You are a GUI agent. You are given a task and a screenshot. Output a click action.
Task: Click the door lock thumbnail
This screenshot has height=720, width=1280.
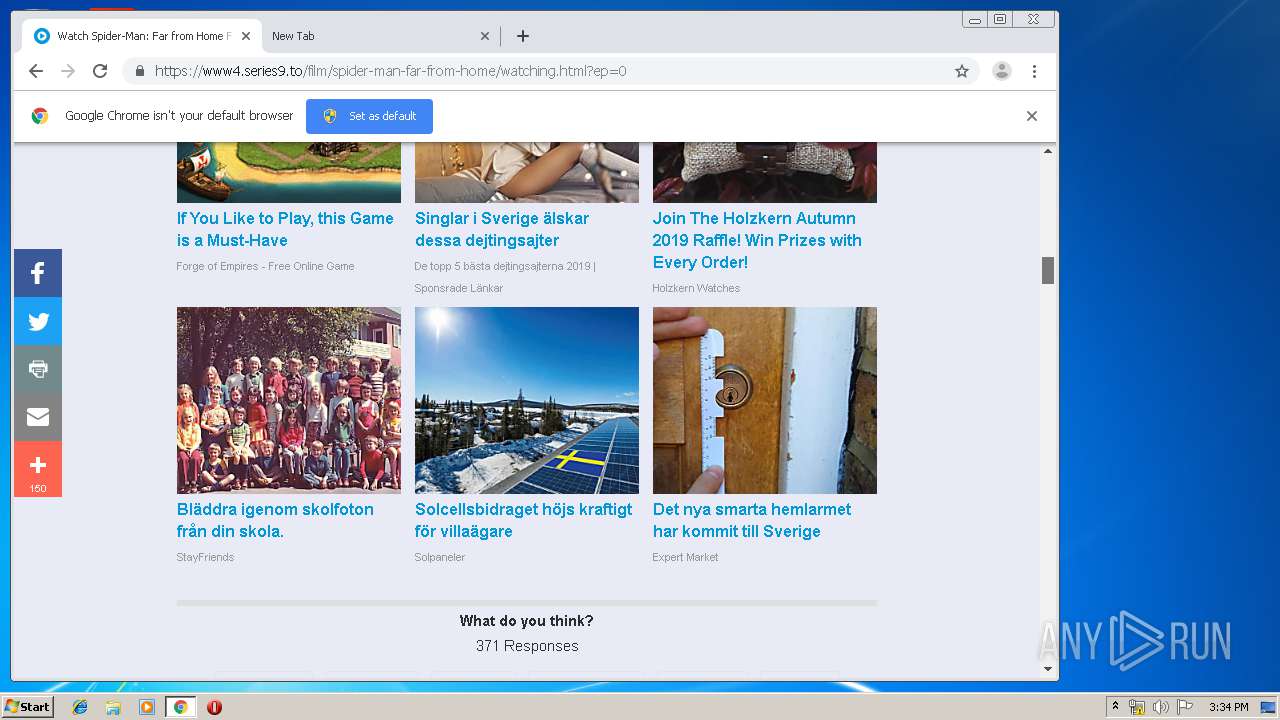coord(765,400)
